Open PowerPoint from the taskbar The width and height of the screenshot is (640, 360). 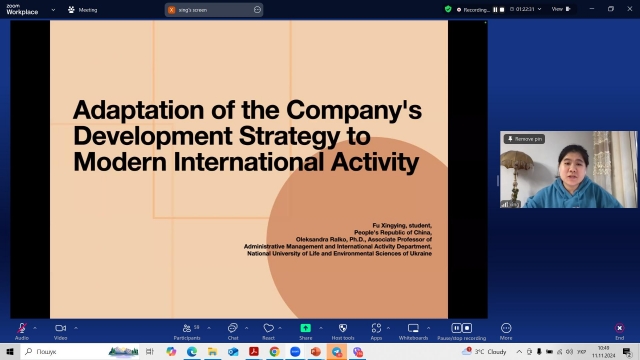316,351
